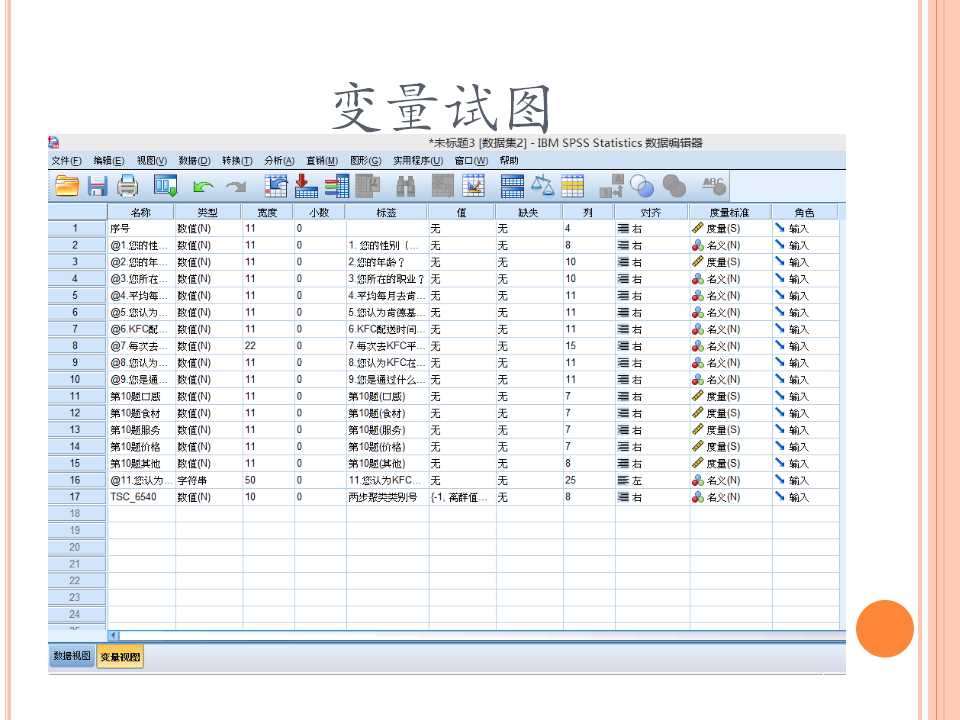Click the 名义(N) measure cell for TSC_6540
The width and height of the screenshot is (960, 720).
pyautogui.click(x=730, y=497)
